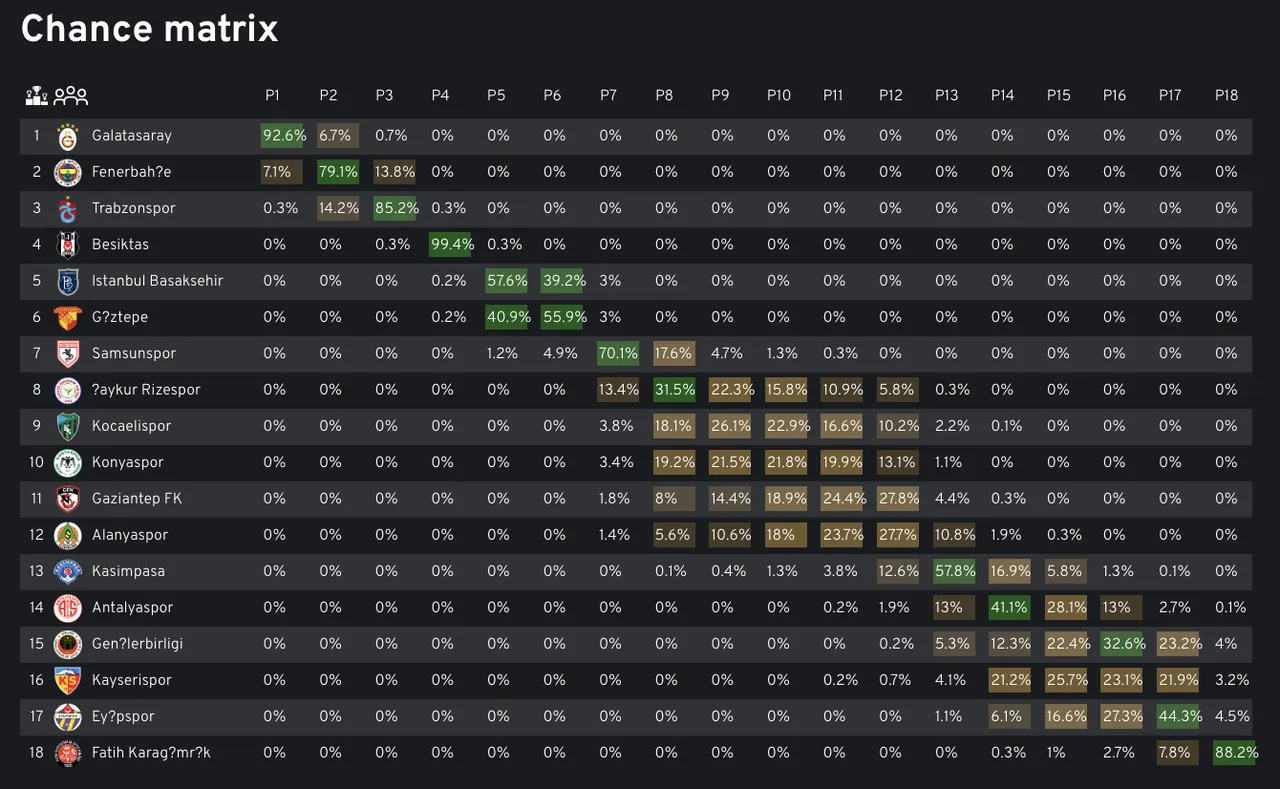Open the Konyaspor team name link

[127, 462]
